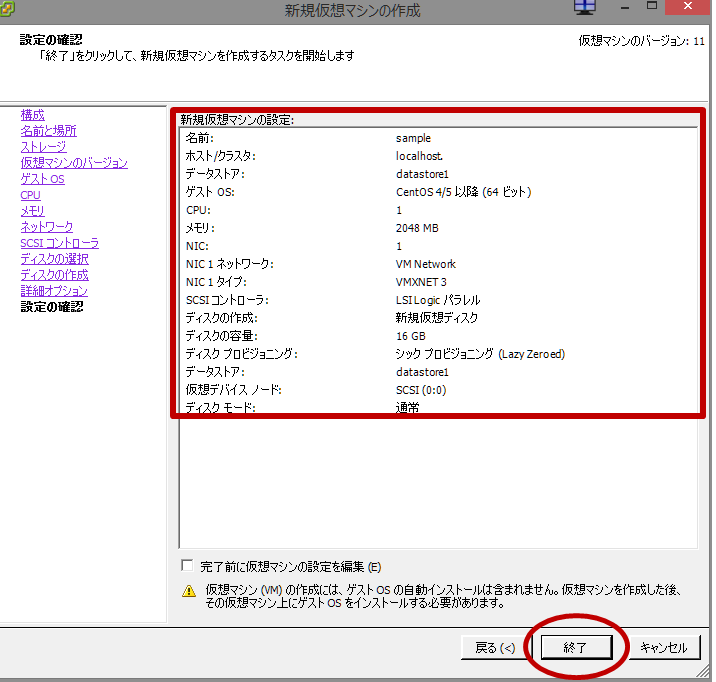
Task: Go to ディスクの選択 step
Action: [x=54, y=259]
